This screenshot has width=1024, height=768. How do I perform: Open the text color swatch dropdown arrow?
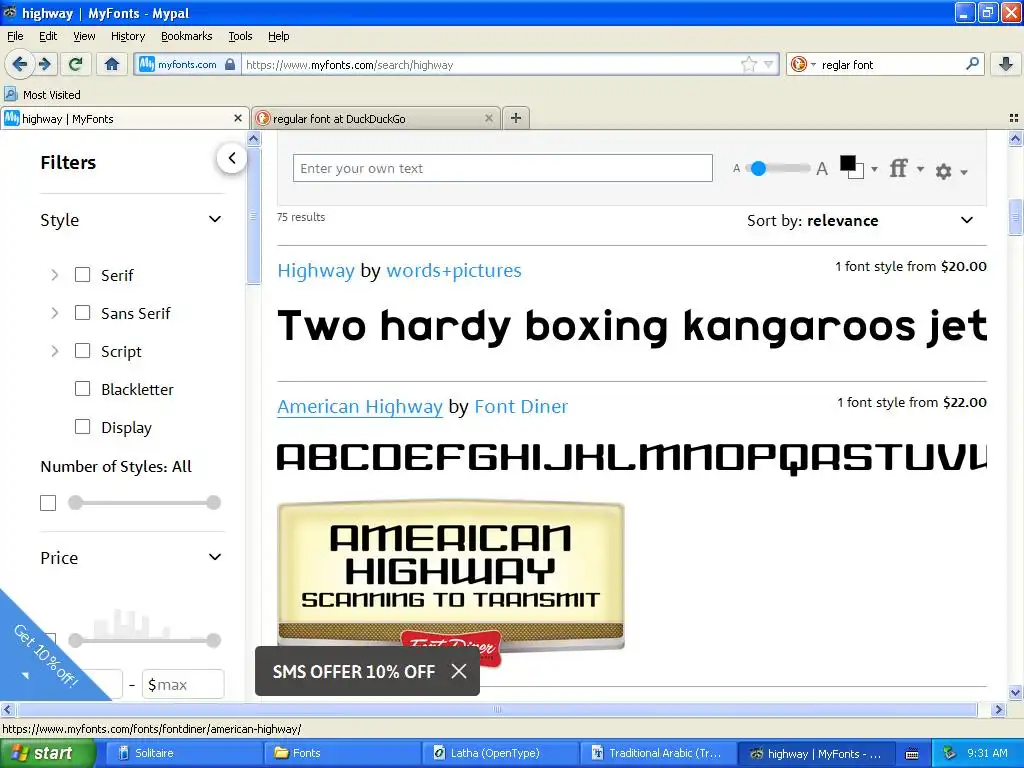pyautogui.click(x=874, y=169)
